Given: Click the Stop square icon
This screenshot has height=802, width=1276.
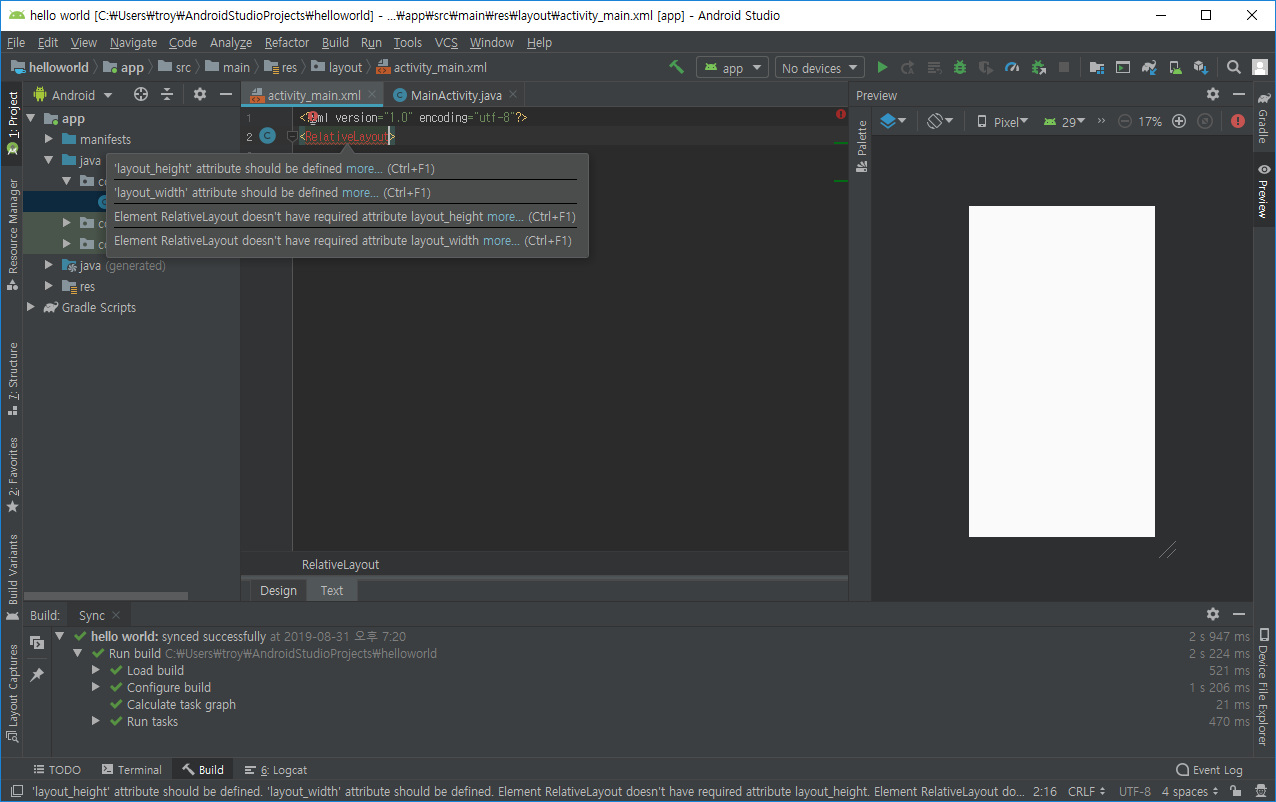Looking at the screenshot, I should coord(1064,67).
